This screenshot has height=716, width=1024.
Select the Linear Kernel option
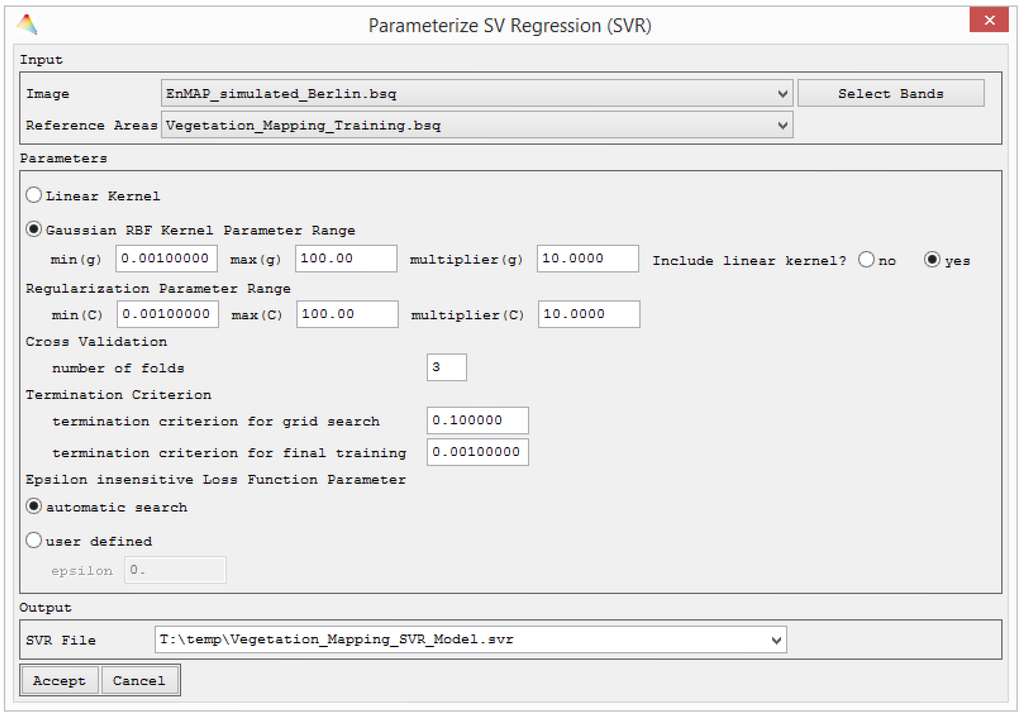[x=33, y=195]
